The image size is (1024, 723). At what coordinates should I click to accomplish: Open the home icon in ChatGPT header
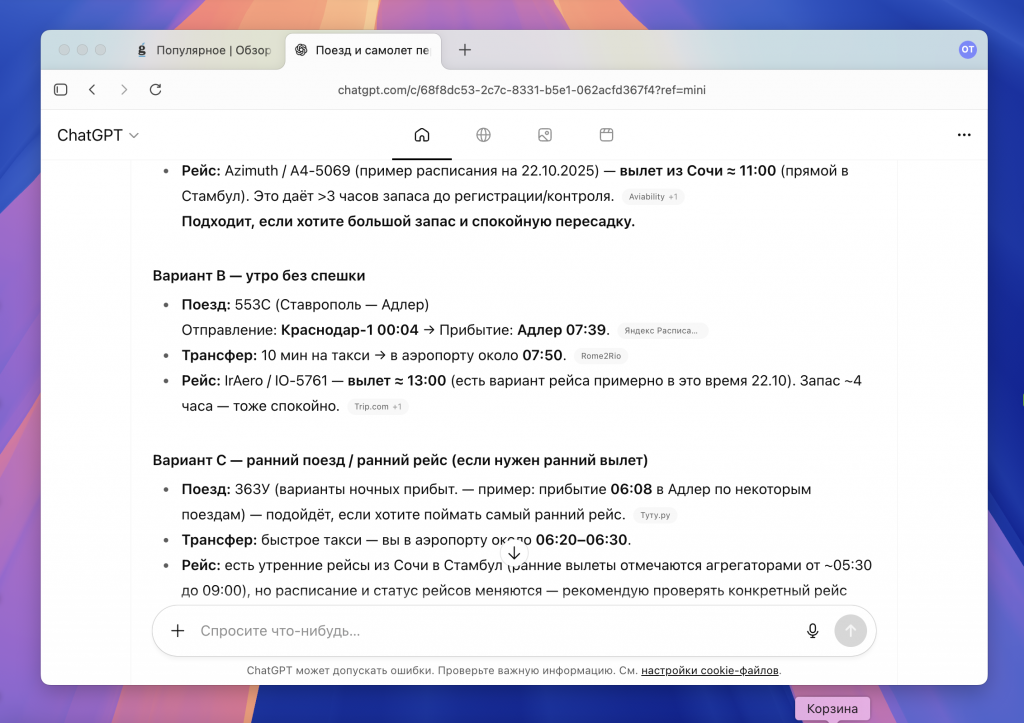tap(422, 135)
